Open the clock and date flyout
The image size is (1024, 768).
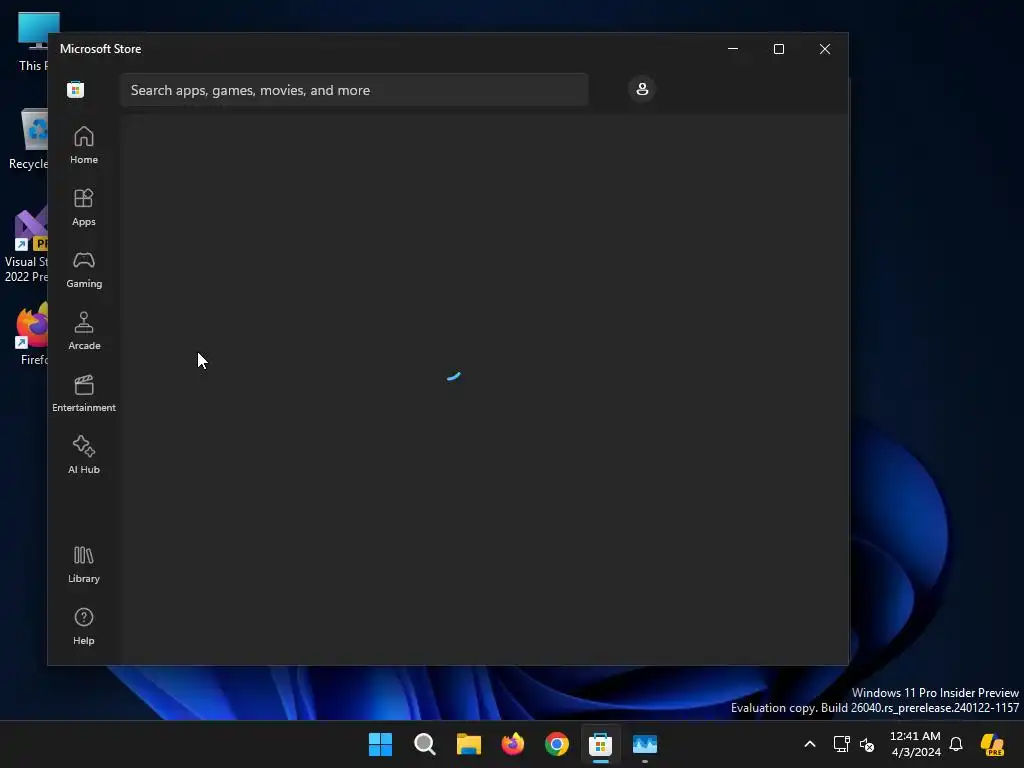pyautogui.click(x=915, y=744)
